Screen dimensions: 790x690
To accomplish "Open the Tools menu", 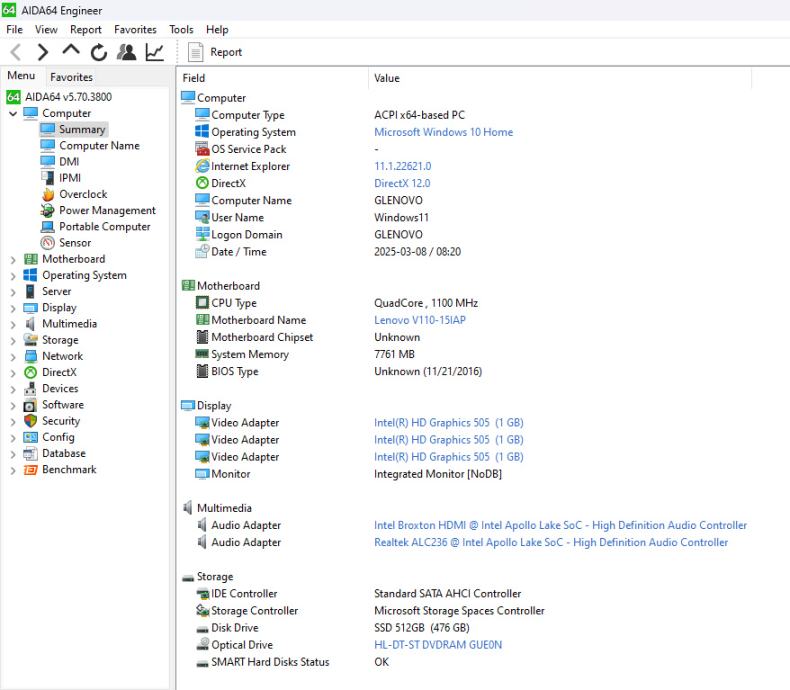I will [181, 30].
